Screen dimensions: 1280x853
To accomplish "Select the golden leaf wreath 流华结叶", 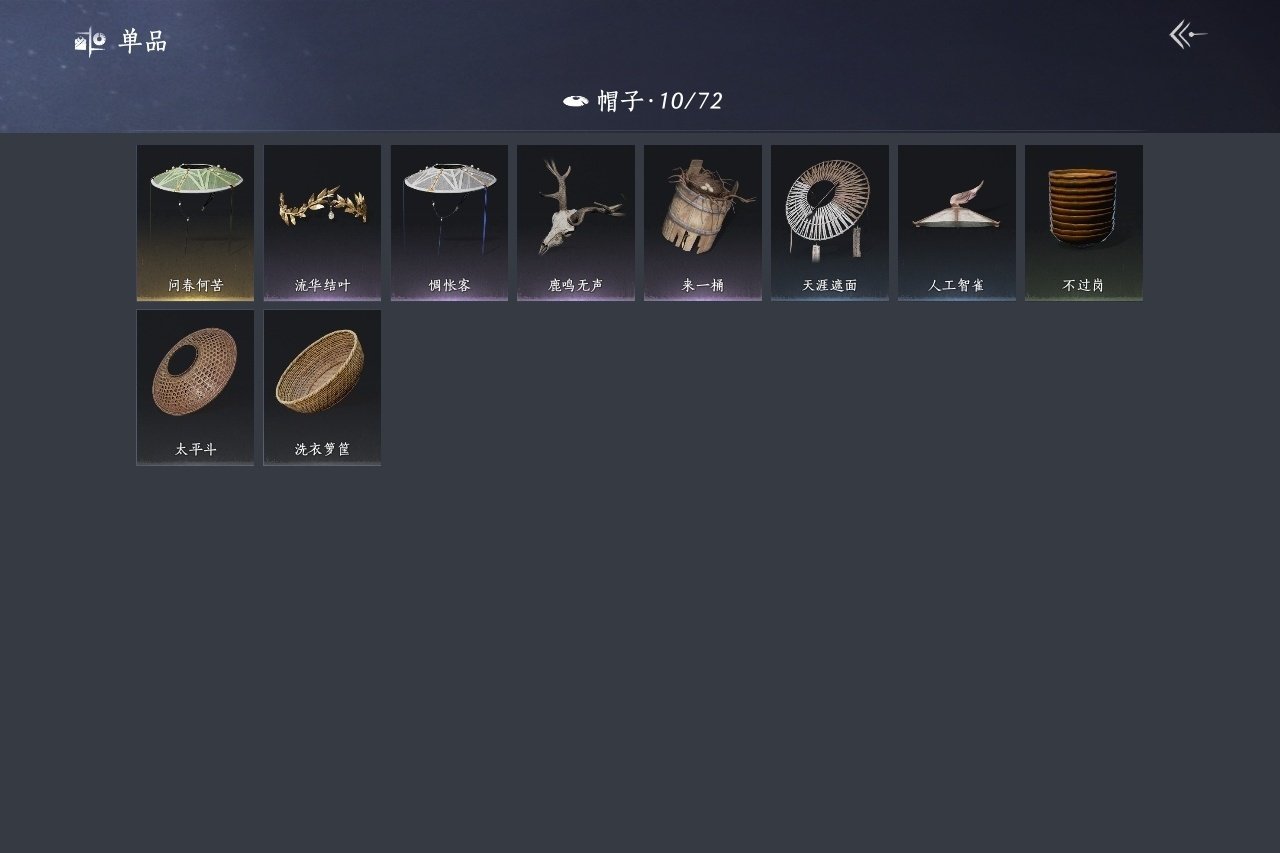I will coord(322,222).
